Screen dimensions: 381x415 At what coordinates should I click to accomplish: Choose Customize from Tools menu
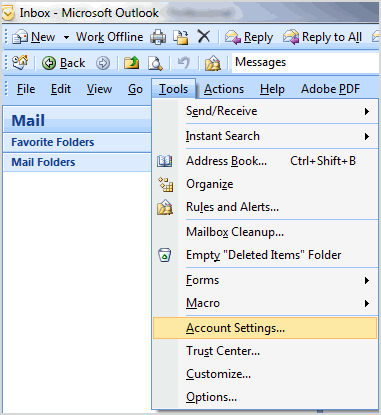265,374
